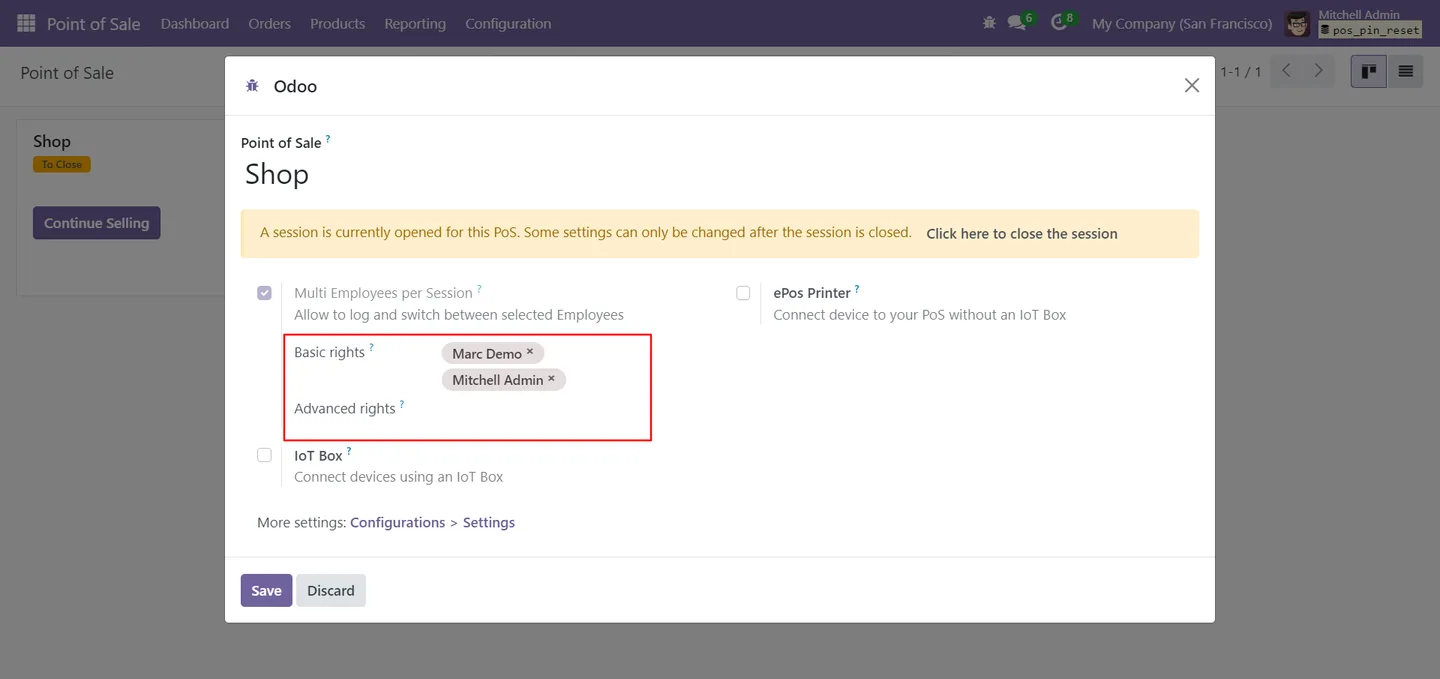The image size is (1440, 679).
Task: Click the Shop name field in dialog
Action: coord(720,174)
